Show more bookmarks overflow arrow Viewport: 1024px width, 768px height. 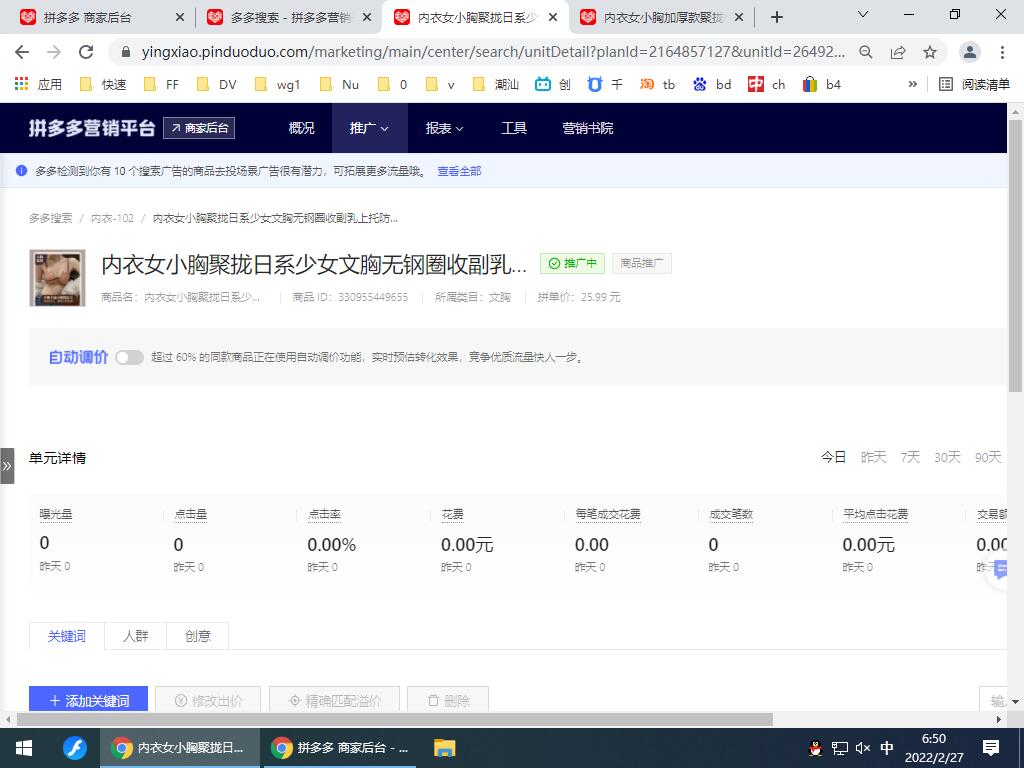[x=912, y=84]
